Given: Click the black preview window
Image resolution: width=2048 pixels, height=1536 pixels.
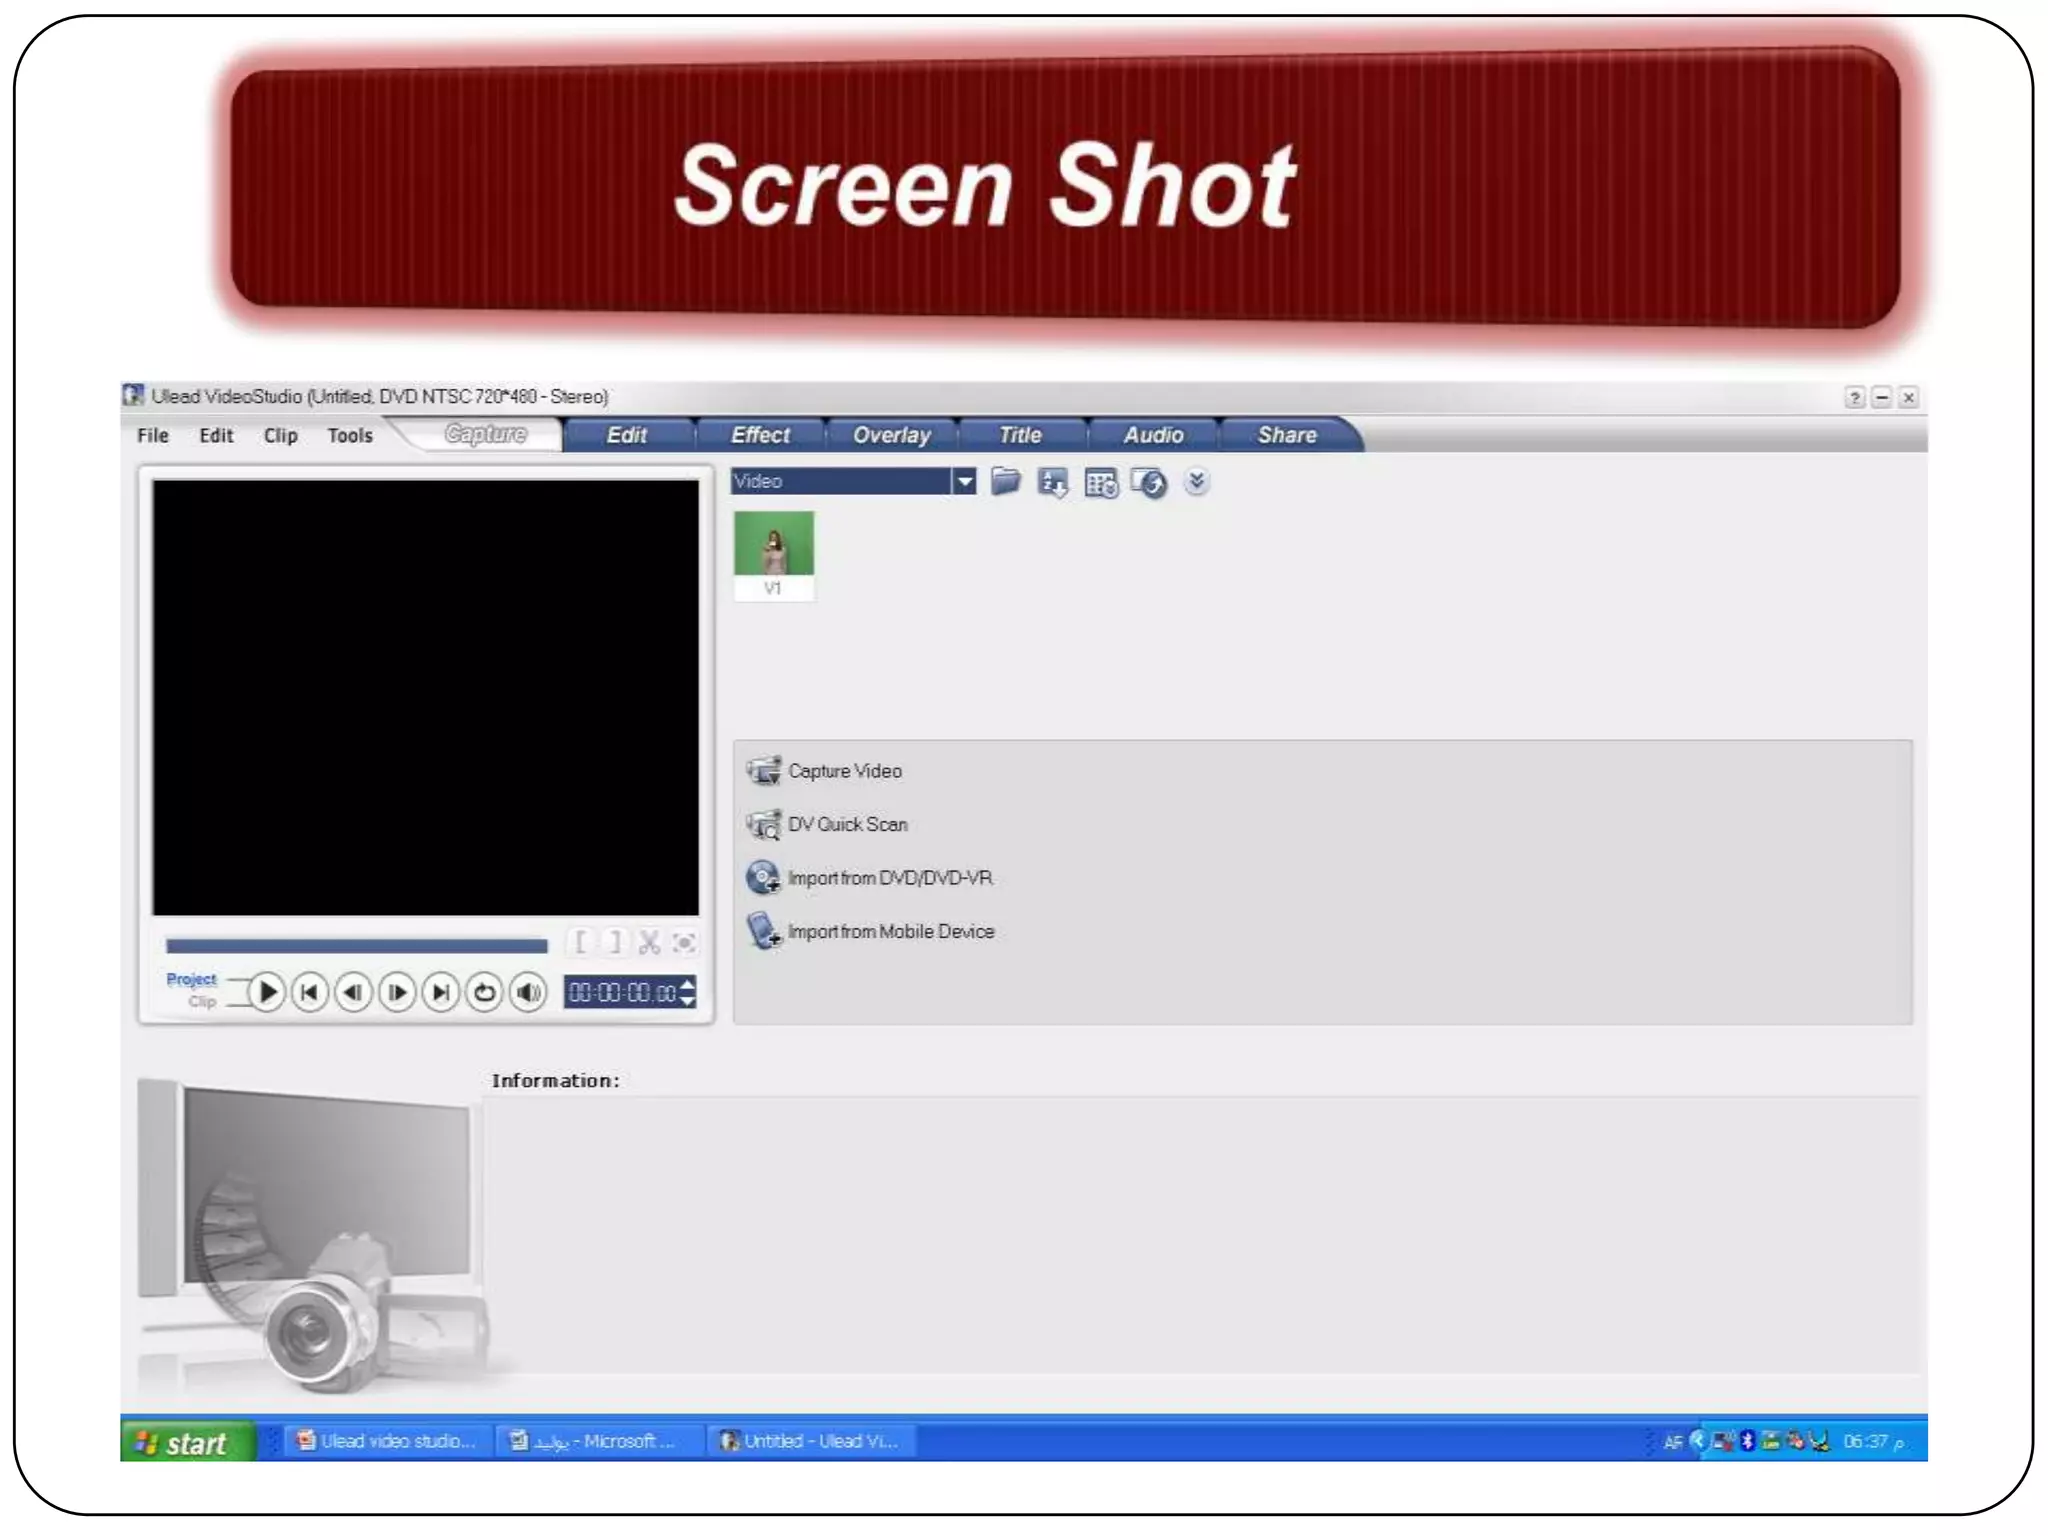Looking at the screenshot, I should 425,697.
